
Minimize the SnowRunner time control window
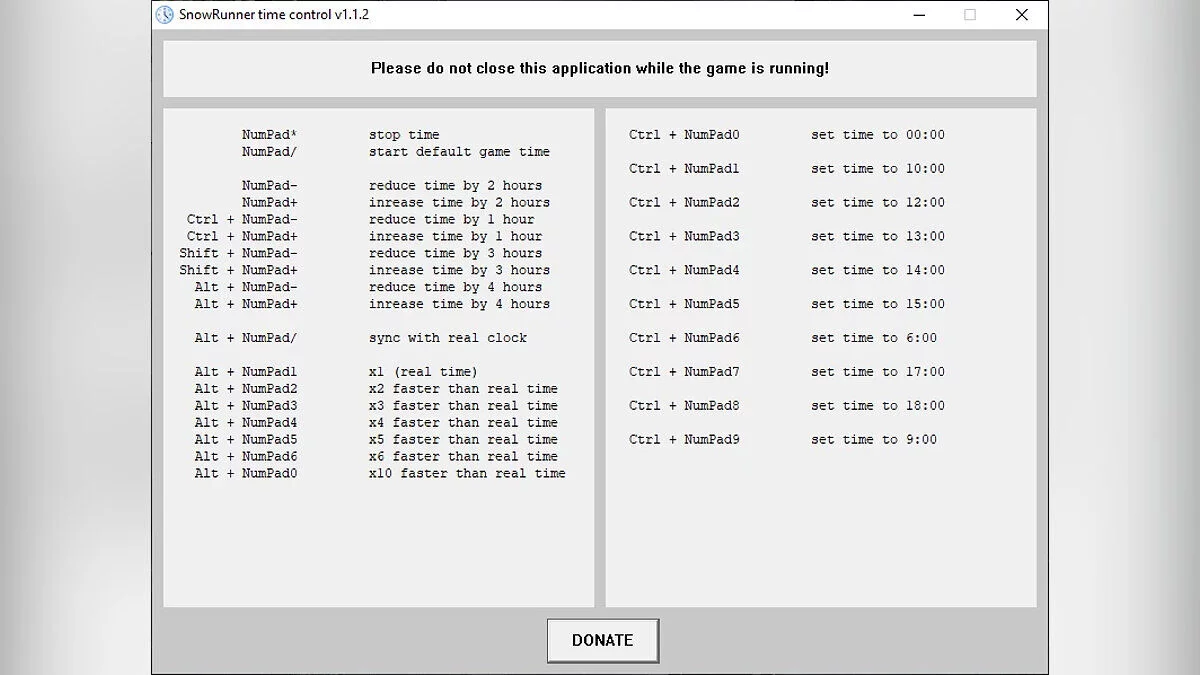point(918,15)
